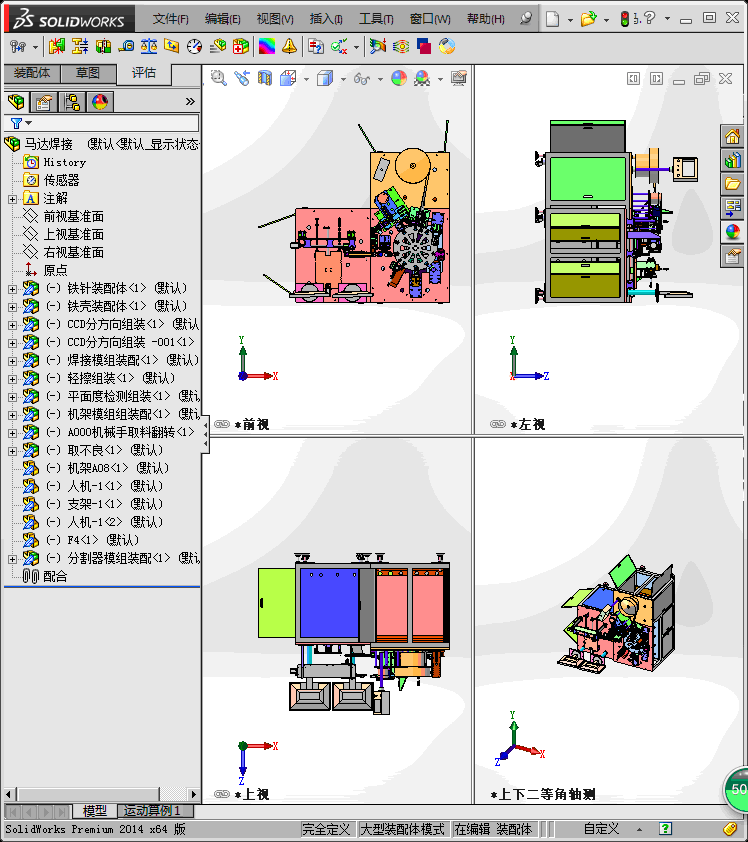This screenshot has width=748, height=842.
Task: Open the 文件(F) menu
Action: coord(170,19)
